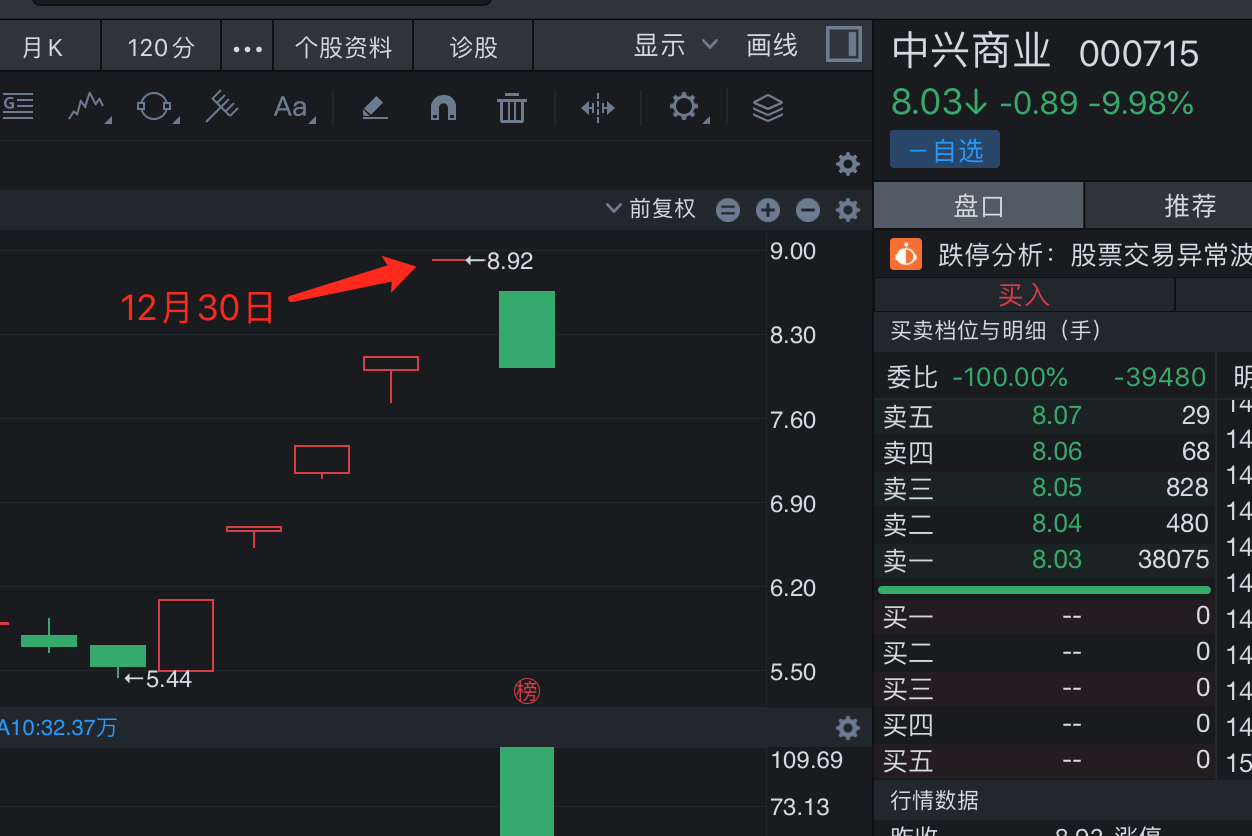Click the 画线 drawing toggle
The height and width of the screenshot is (836, 1252).
[772, 45]
